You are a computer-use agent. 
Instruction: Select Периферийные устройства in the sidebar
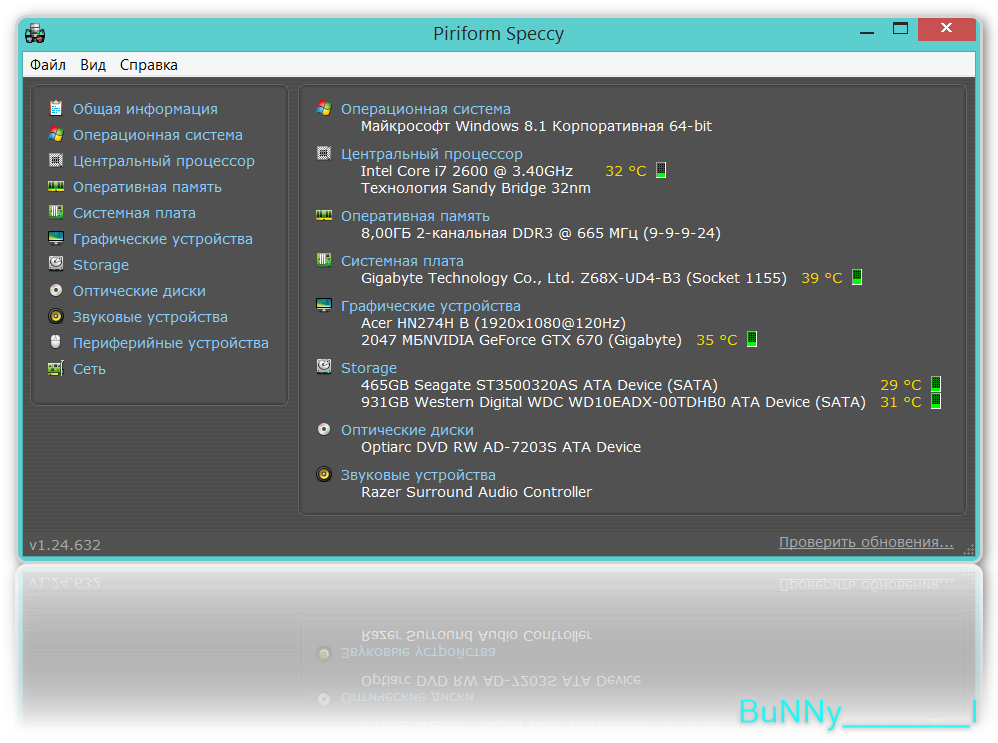171,343
